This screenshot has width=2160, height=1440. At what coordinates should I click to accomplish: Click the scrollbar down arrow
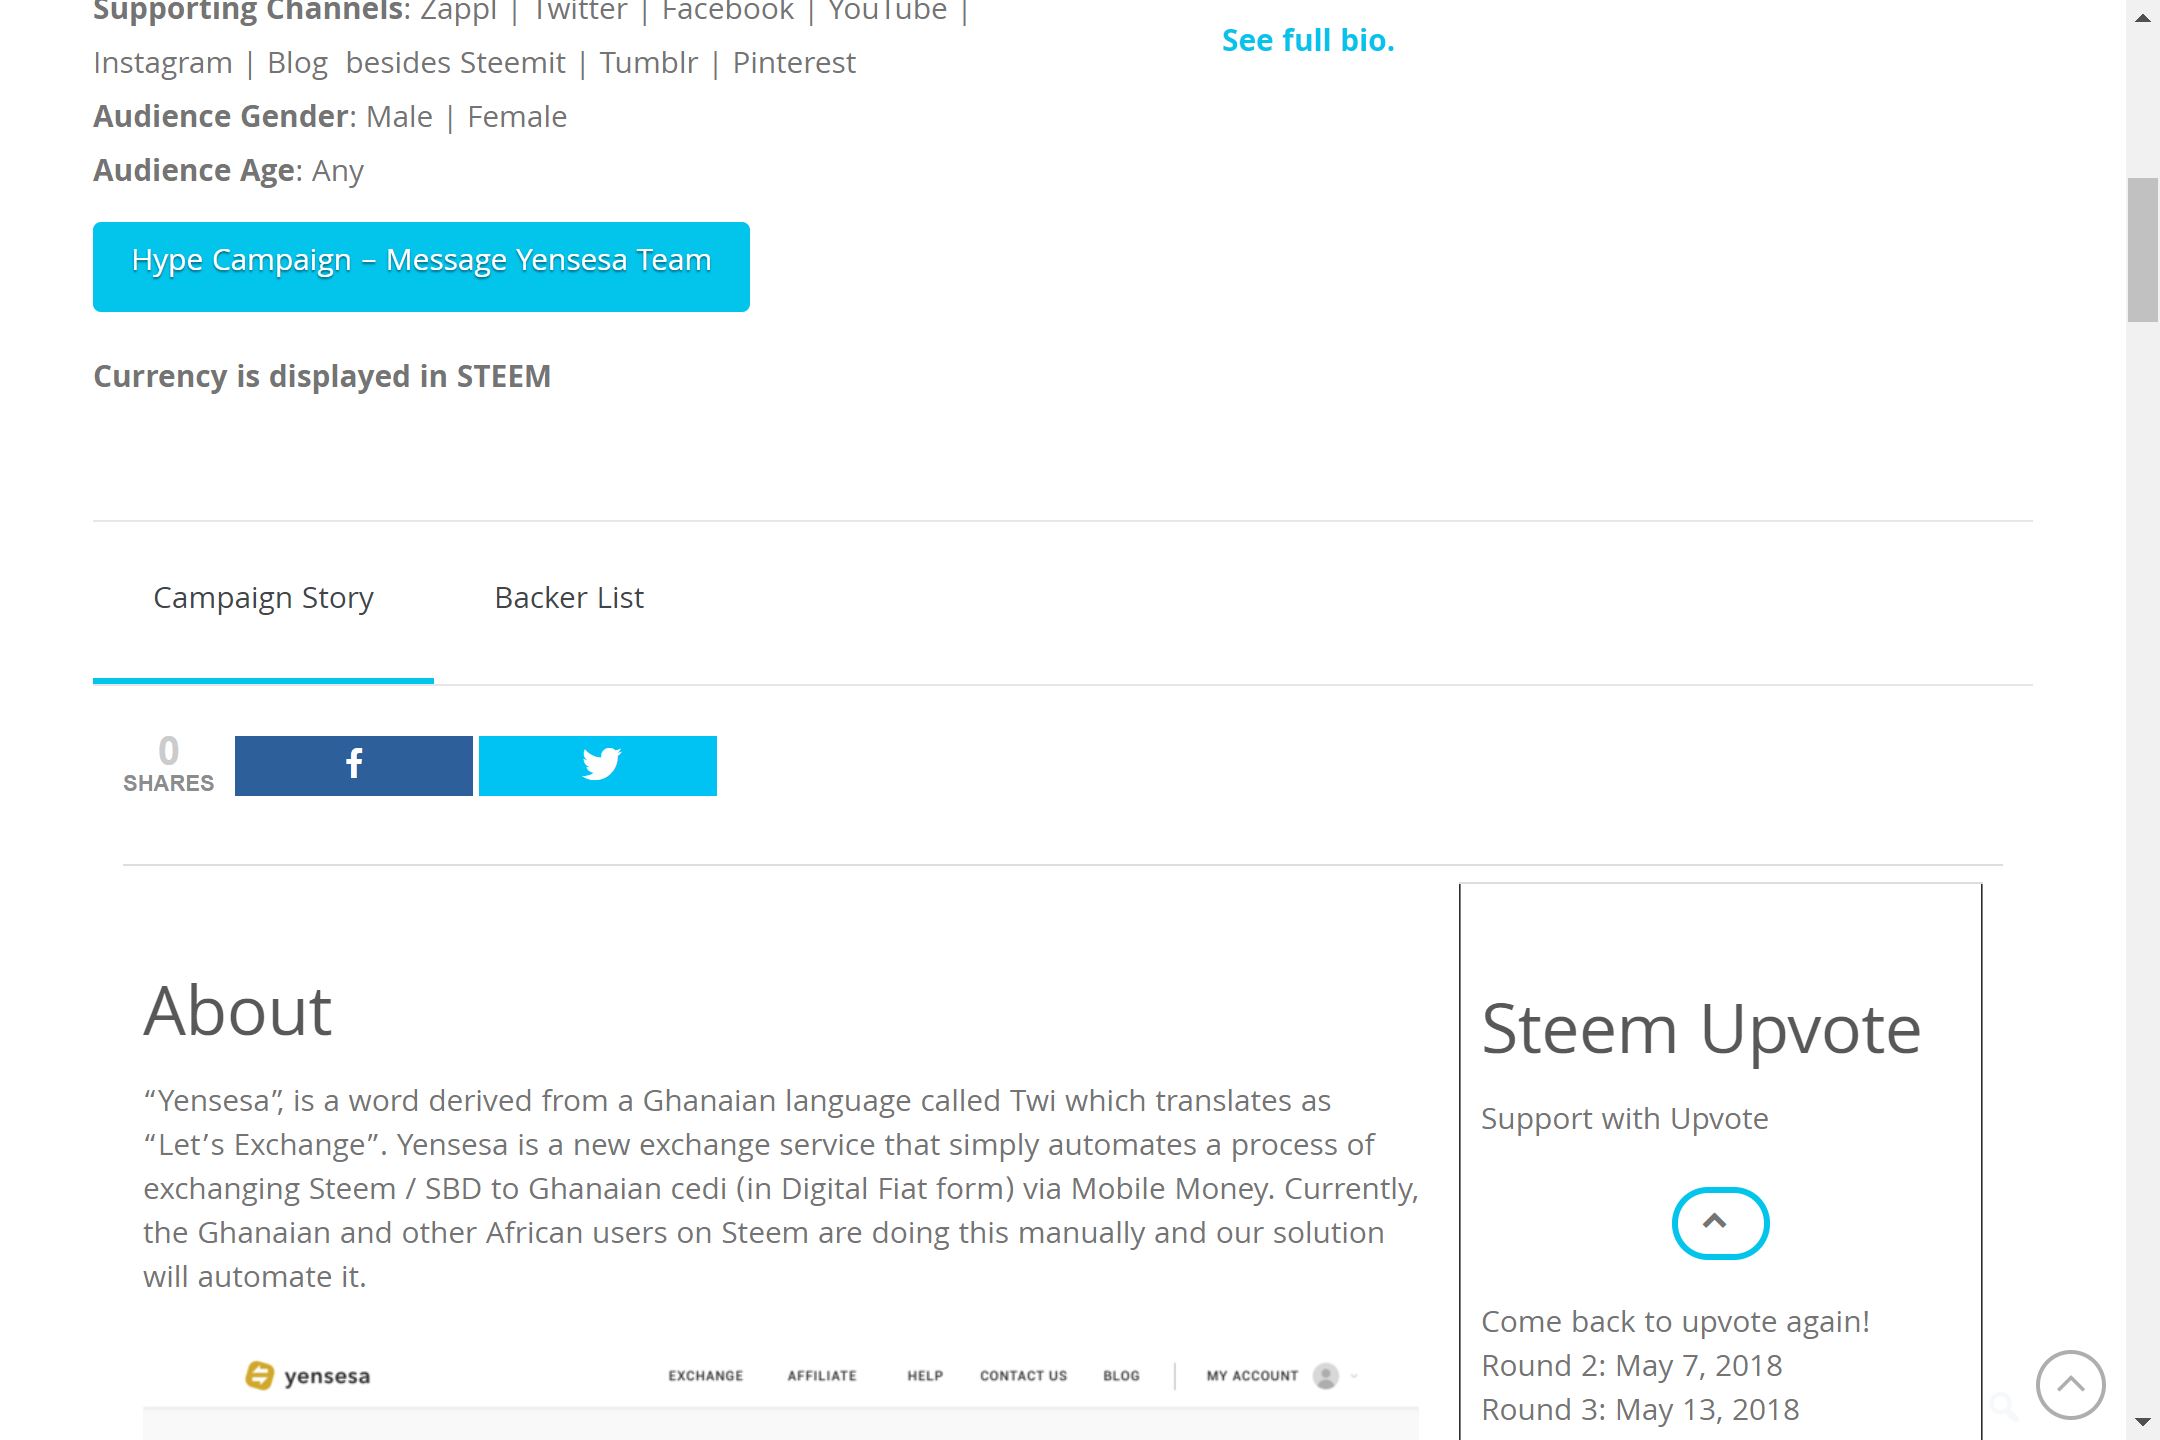point(2142,1422)
